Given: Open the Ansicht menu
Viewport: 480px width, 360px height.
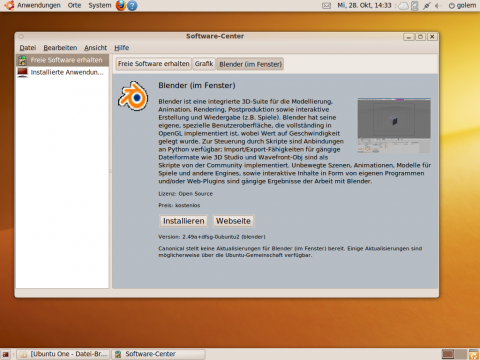Looking at the screenshot, I should point(95,48).
